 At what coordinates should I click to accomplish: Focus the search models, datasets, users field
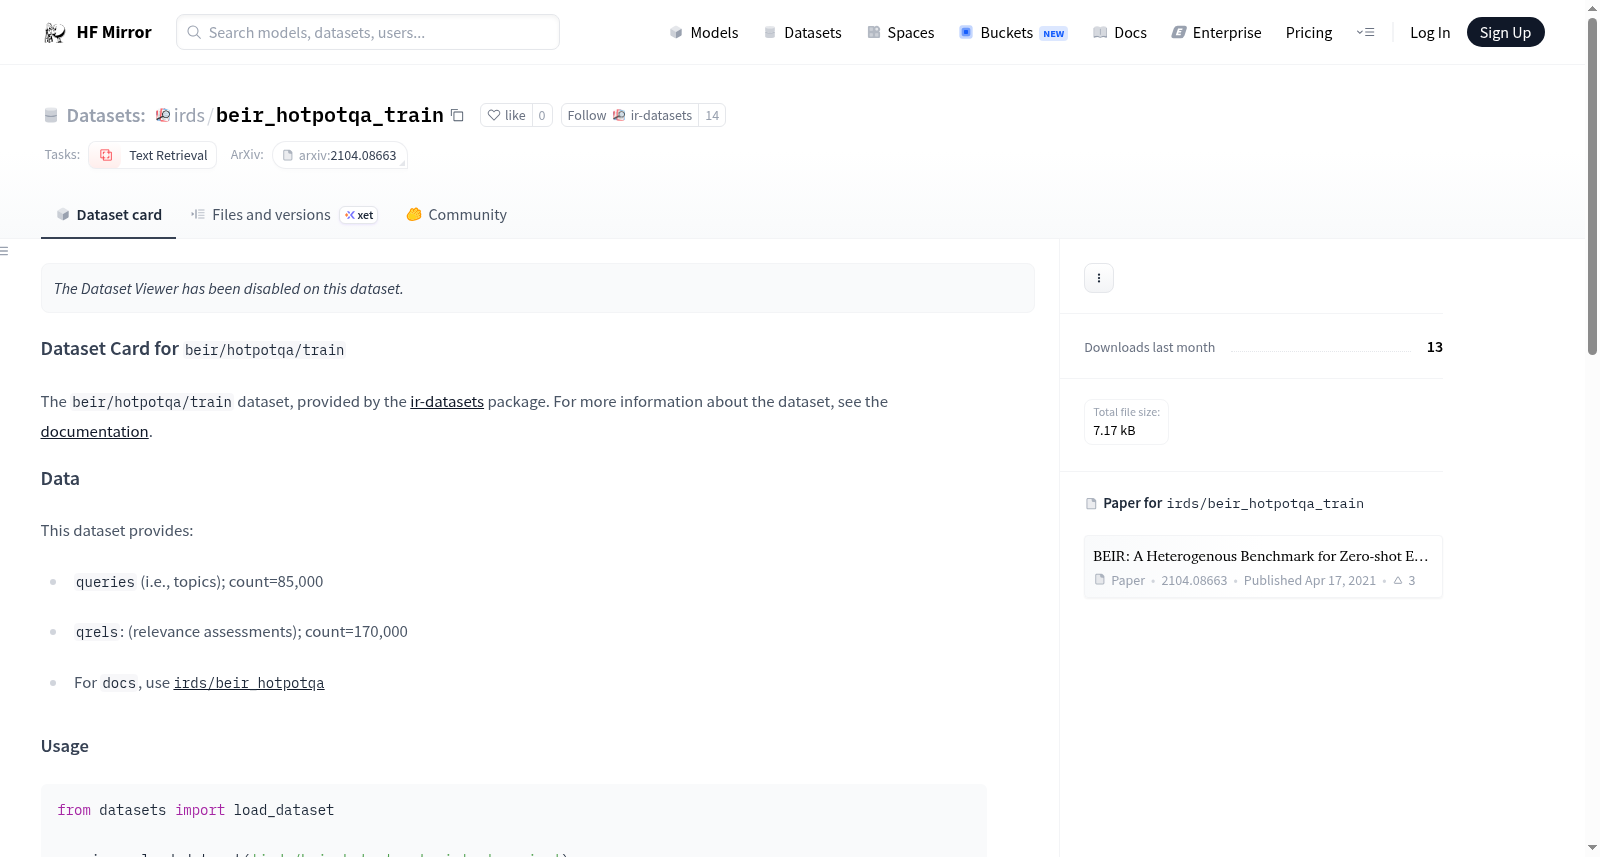pyautogui.click(x=368, y=32)
